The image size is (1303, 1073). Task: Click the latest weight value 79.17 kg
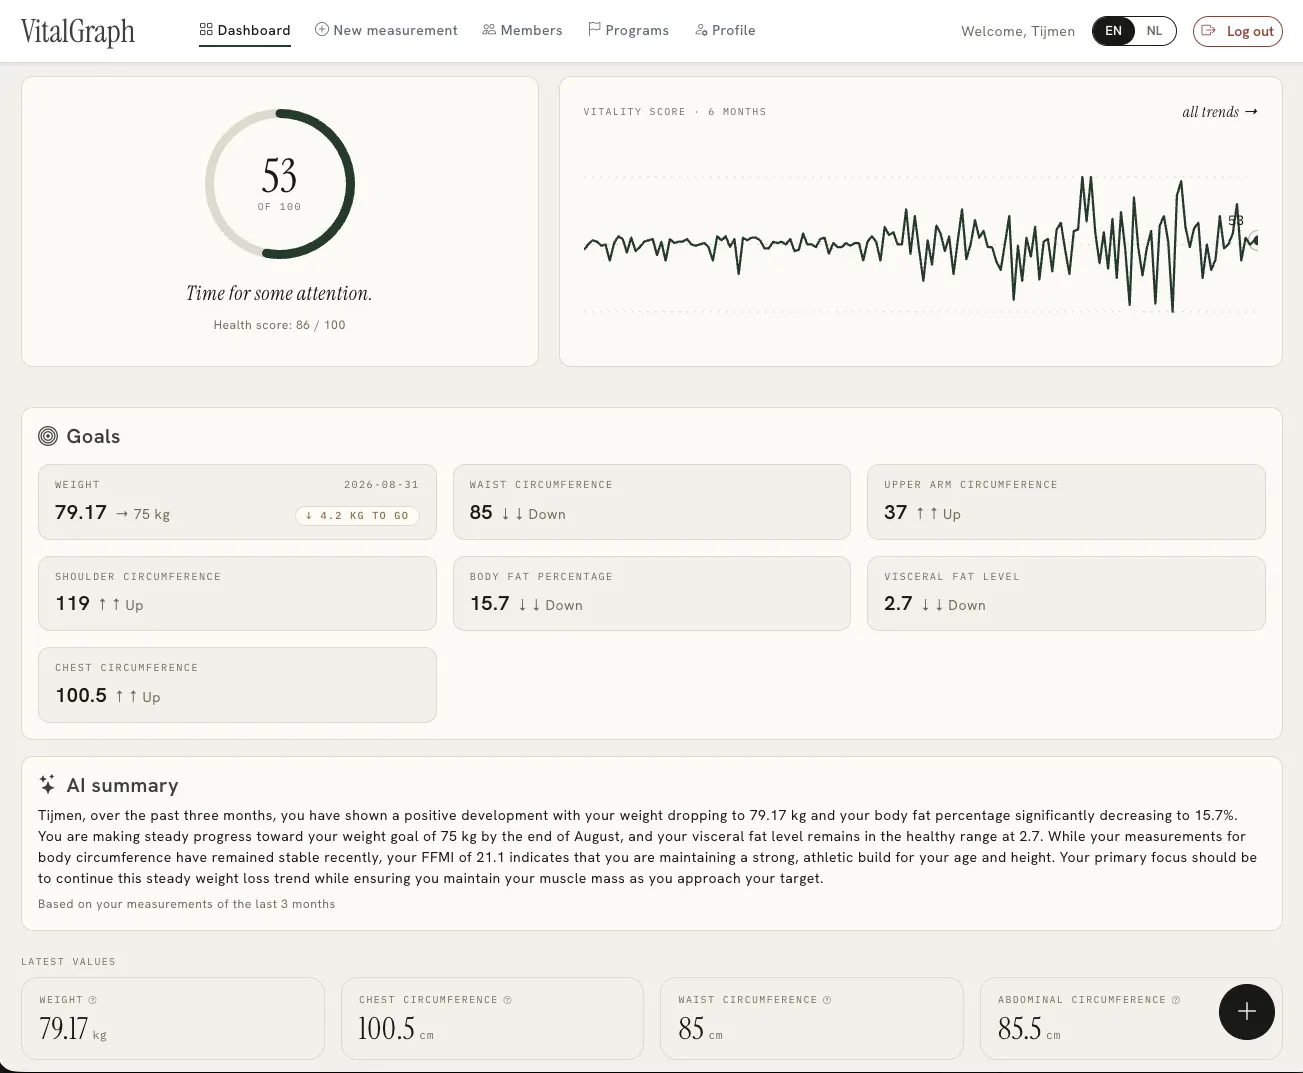[x=72, y=1029]
